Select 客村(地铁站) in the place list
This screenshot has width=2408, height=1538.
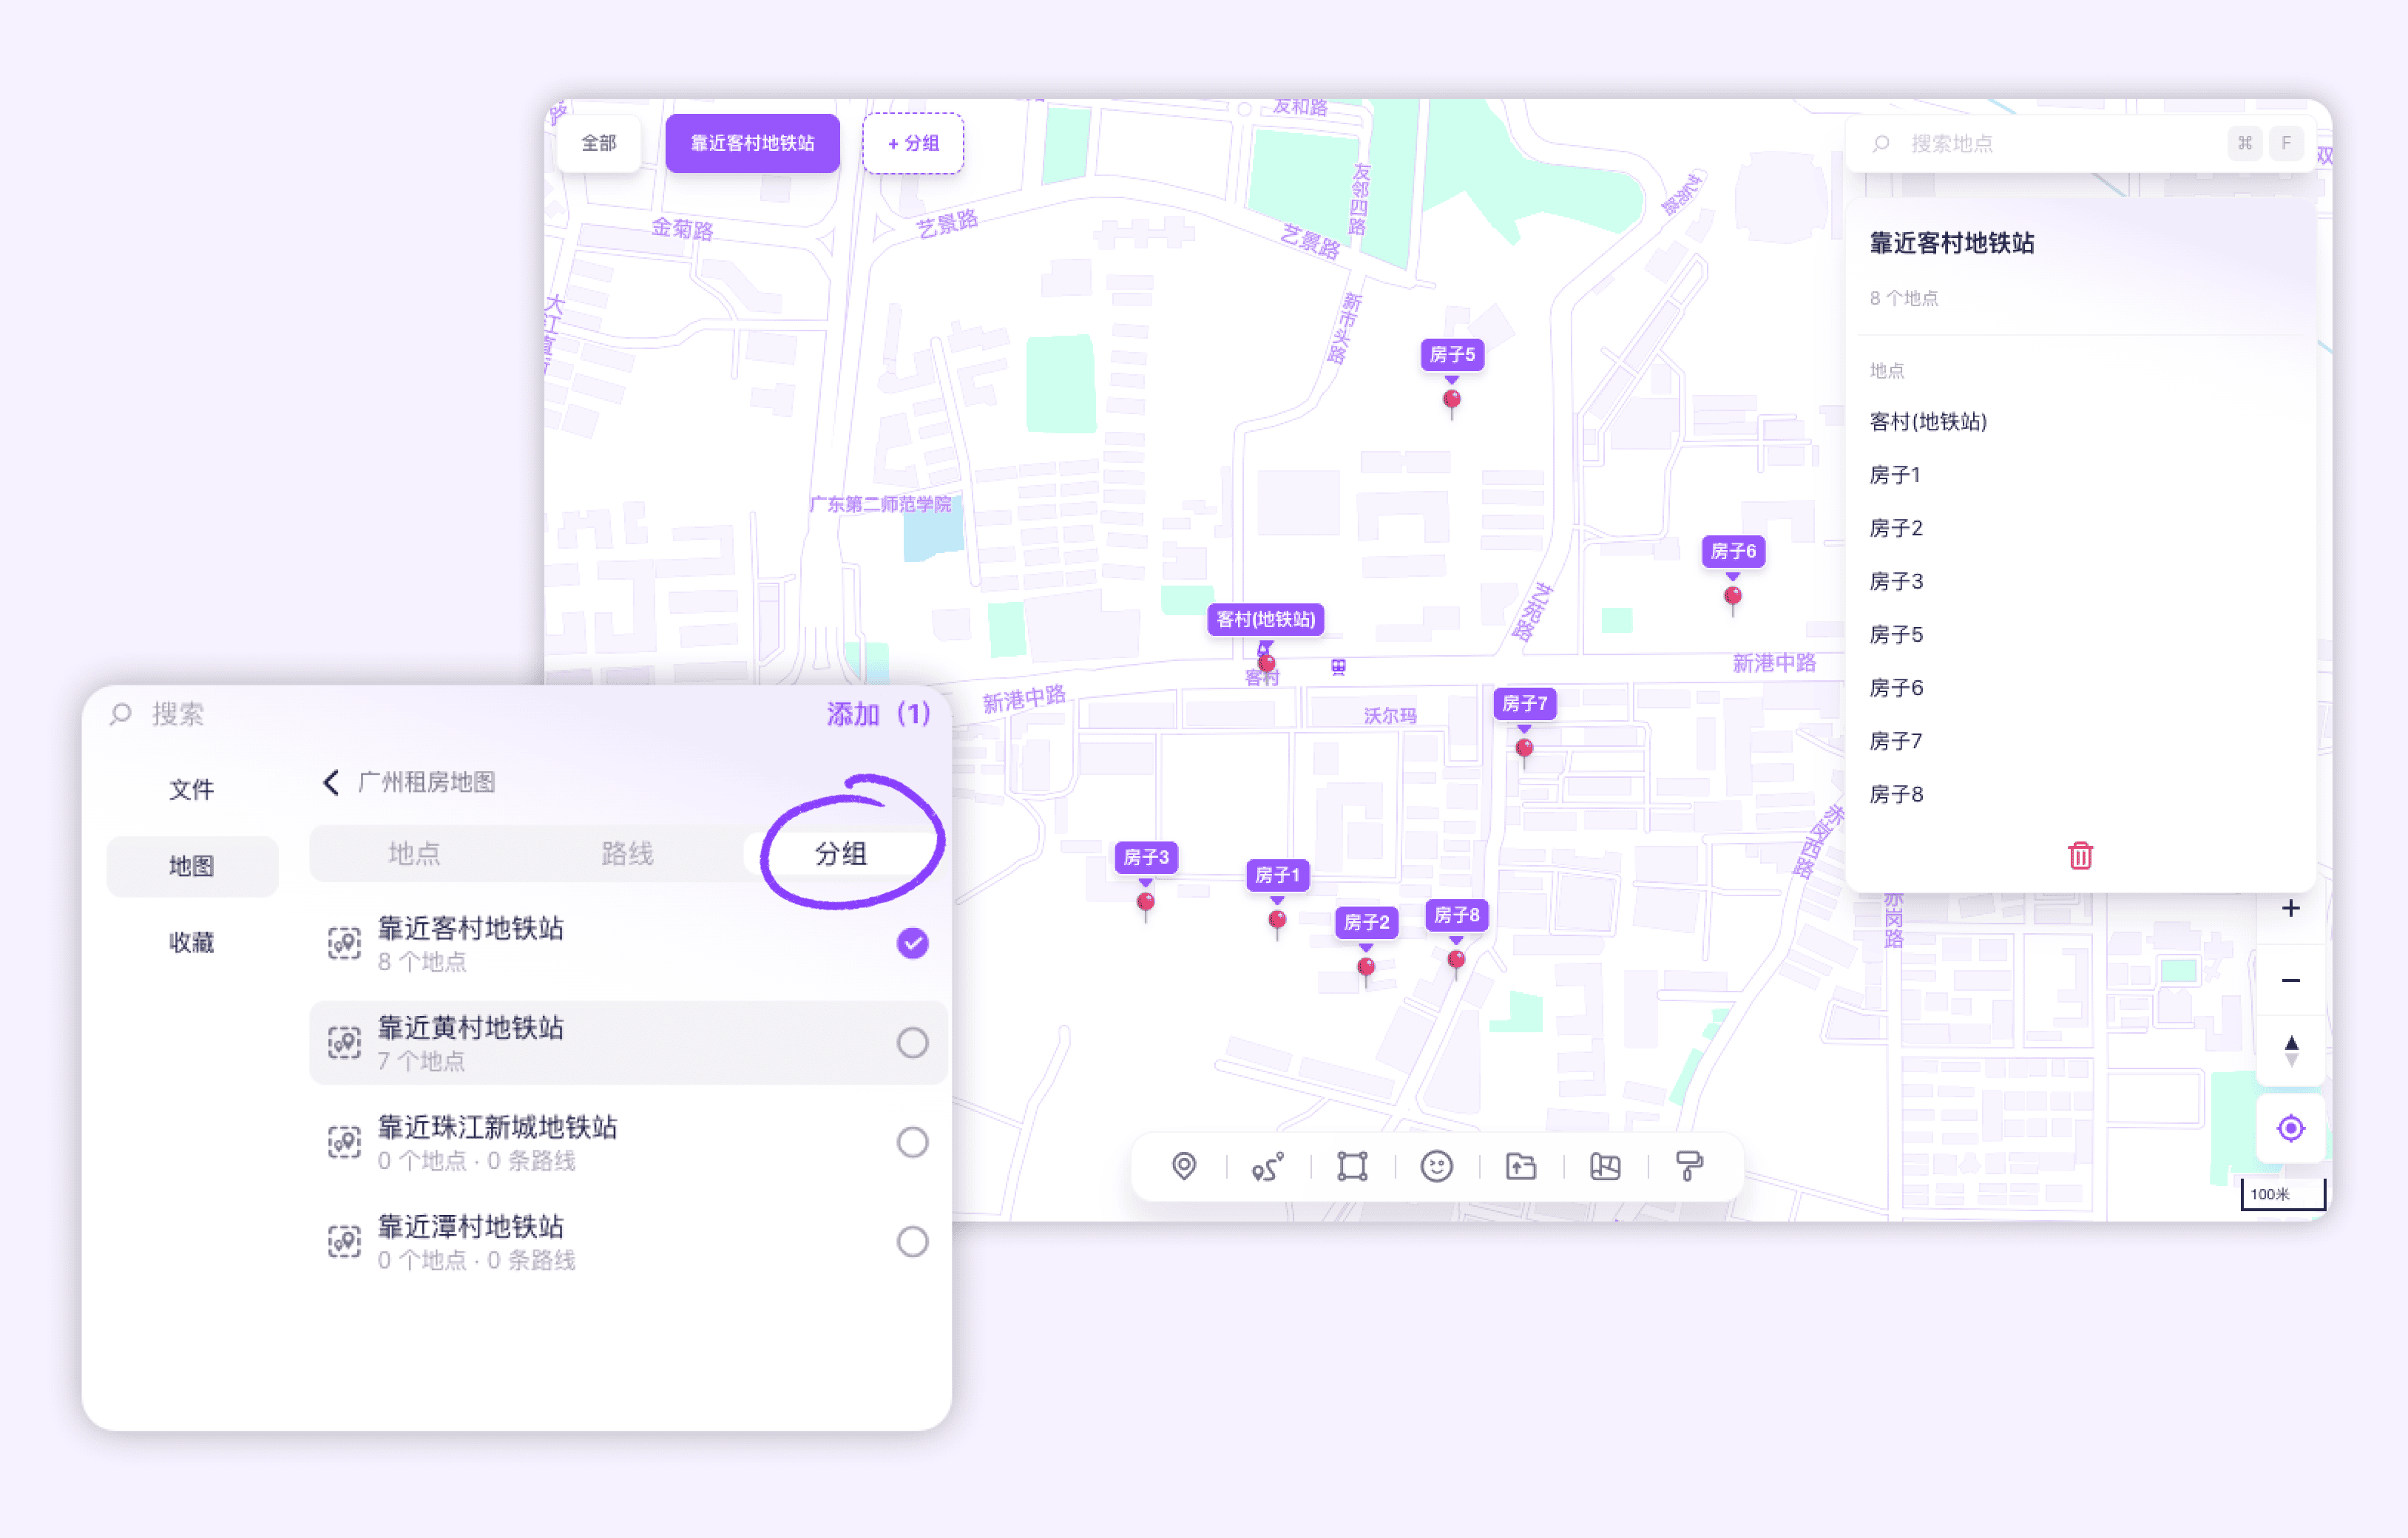(1928, 422)
